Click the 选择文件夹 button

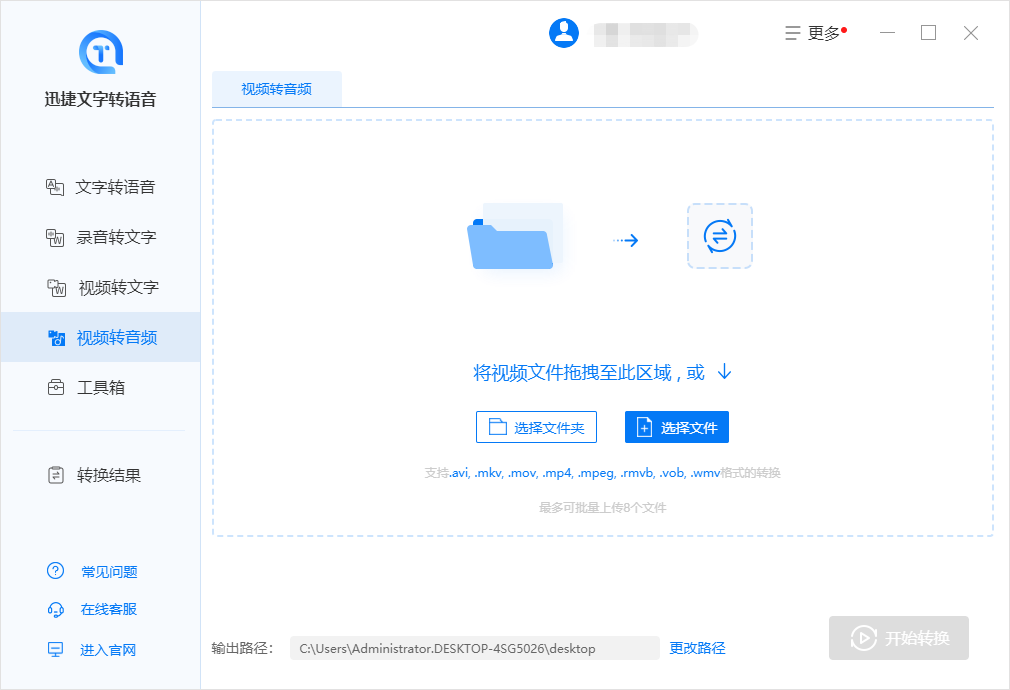[x=536, y=426]
